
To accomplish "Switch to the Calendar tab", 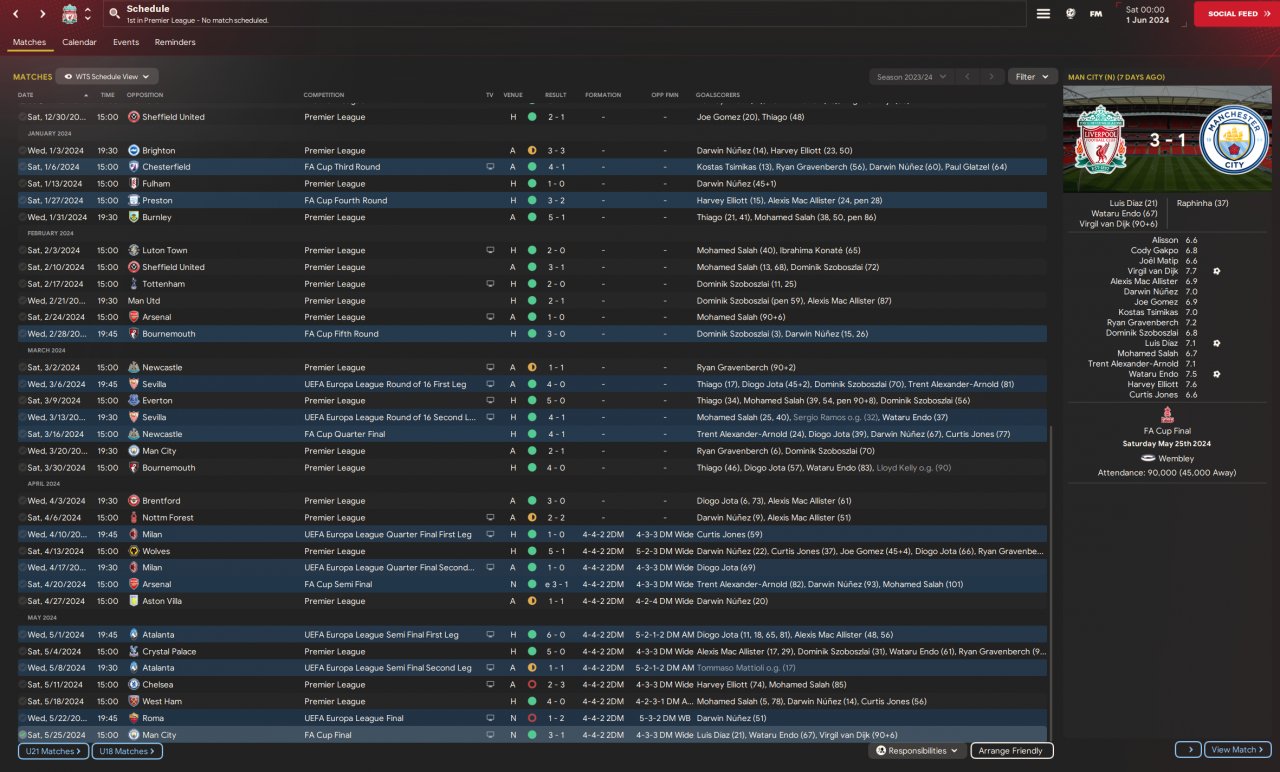I will [79, 43].
